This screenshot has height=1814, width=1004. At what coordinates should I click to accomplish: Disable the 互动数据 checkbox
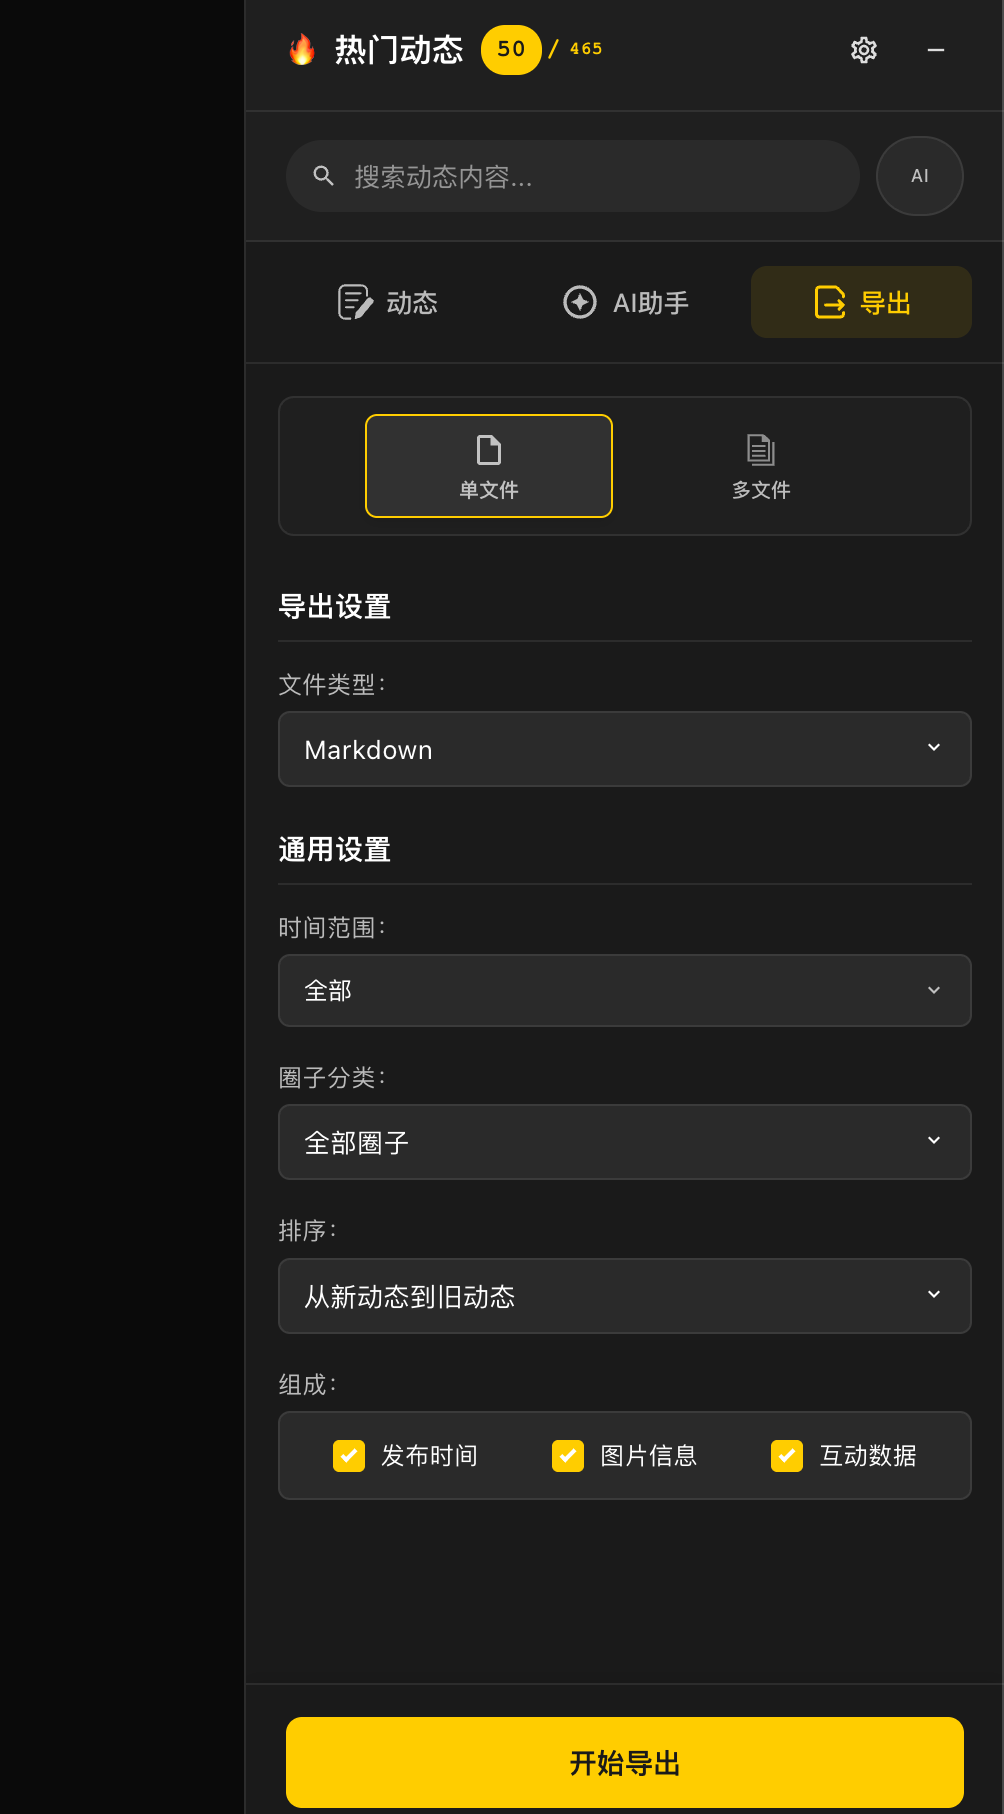coord(787,1456)
